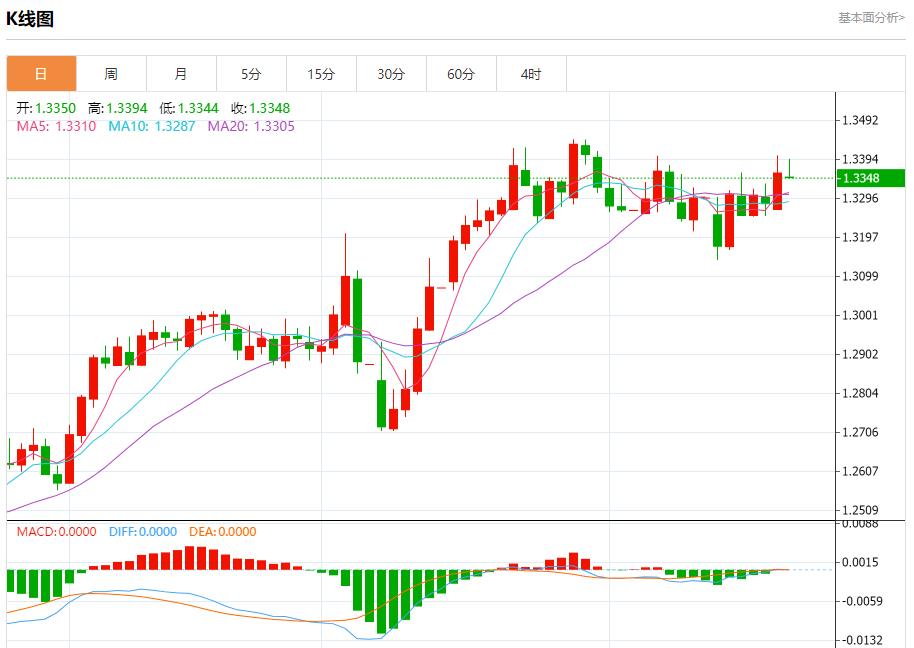Viewport: 914px width, 648px height.
Task: Click the K线图 panel title
Action: click(30, 19)
